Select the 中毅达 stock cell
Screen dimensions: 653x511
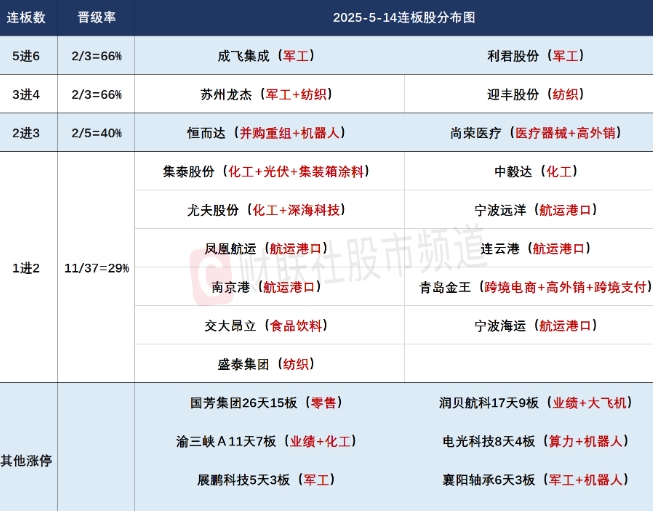coord(536,172)
